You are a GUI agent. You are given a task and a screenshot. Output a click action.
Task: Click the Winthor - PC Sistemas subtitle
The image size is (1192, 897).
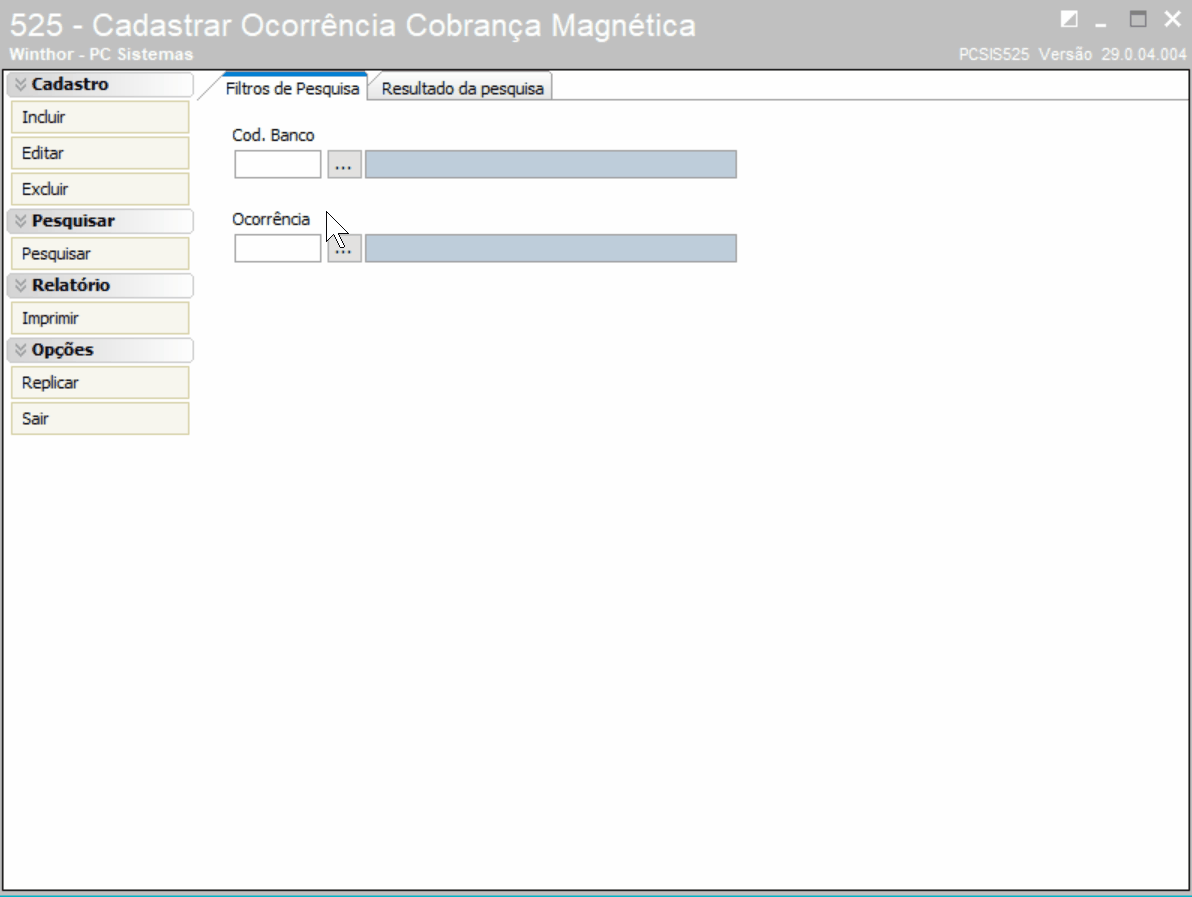(x=101, y=55)
